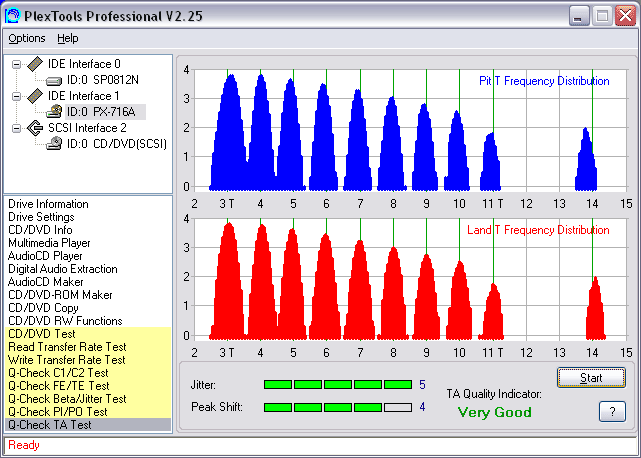Open AudioCD Player

45,256
